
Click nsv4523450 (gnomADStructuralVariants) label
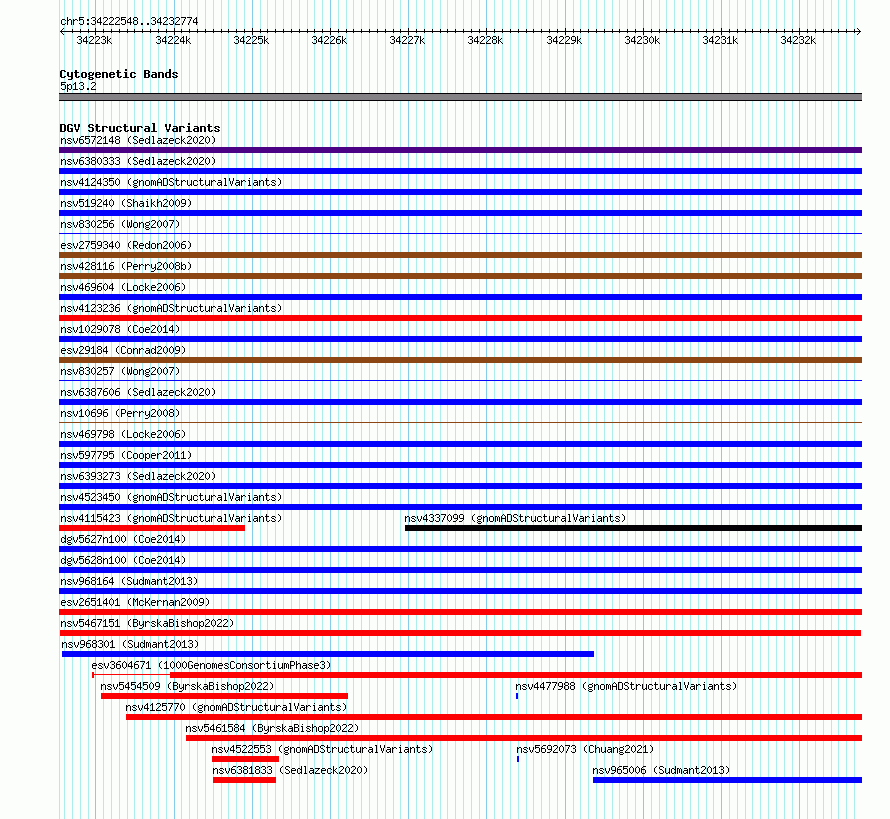tap(171, 497)
